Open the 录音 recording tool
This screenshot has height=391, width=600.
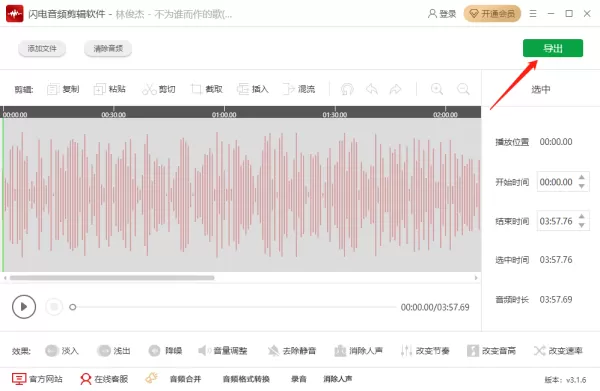pyautogui.click(x=298, y=379)
